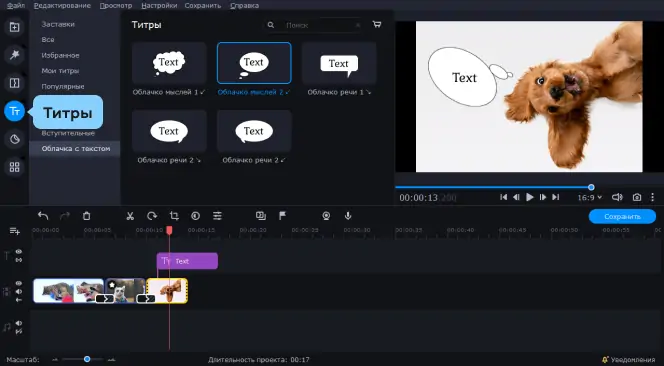664x366 pixels.
Task: Expand the 16:9 aspect ratio dropdown
Action: tap(589, 197)
